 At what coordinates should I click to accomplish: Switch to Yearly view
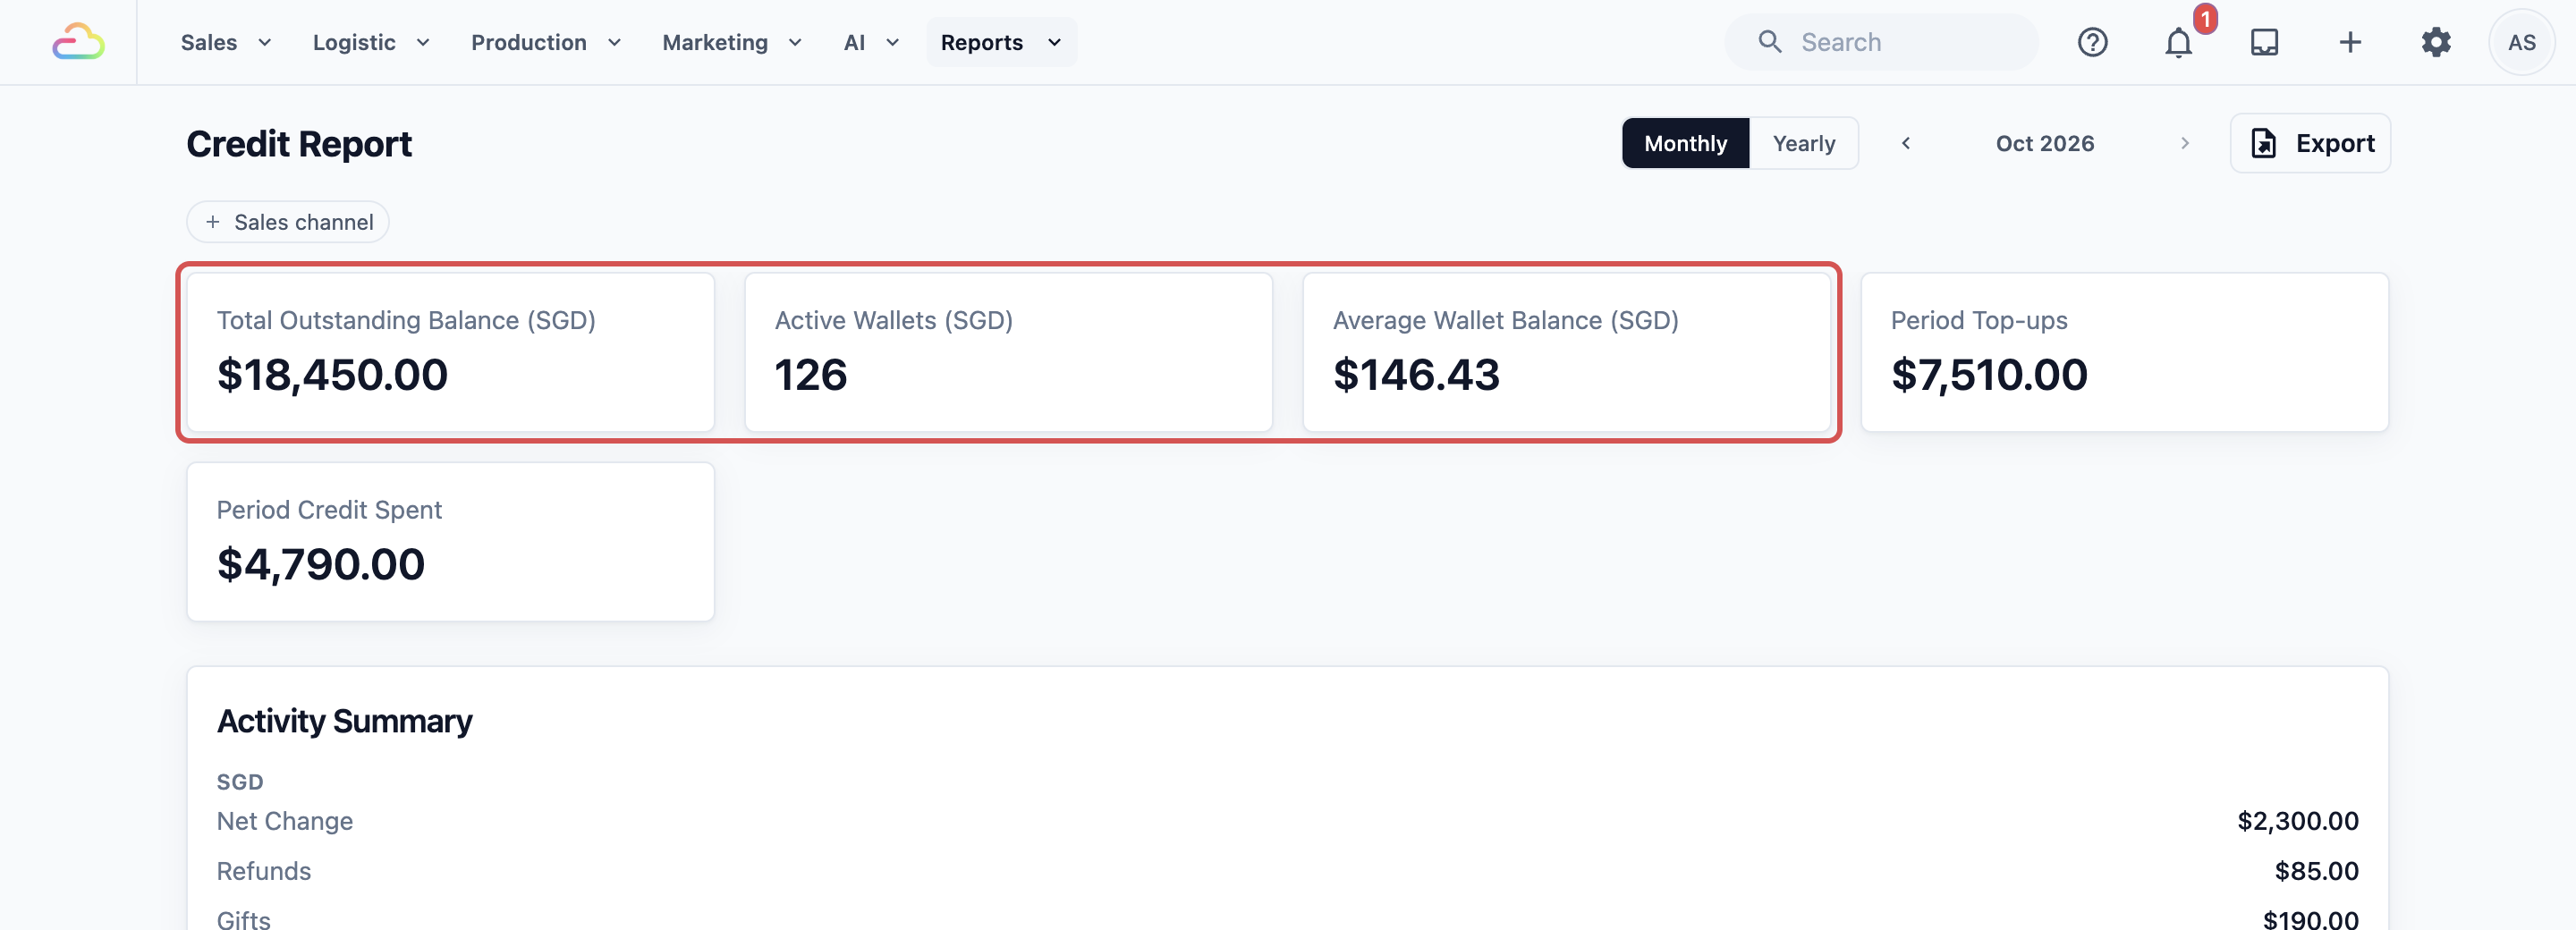point(1803,143)
